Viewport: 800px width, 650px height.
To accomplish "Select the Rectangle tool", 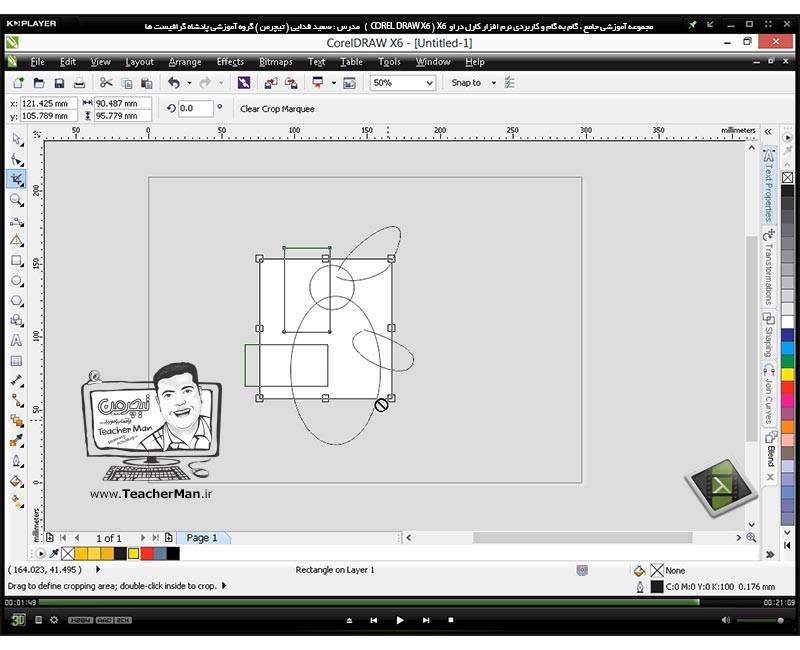I will coord(16,261).
